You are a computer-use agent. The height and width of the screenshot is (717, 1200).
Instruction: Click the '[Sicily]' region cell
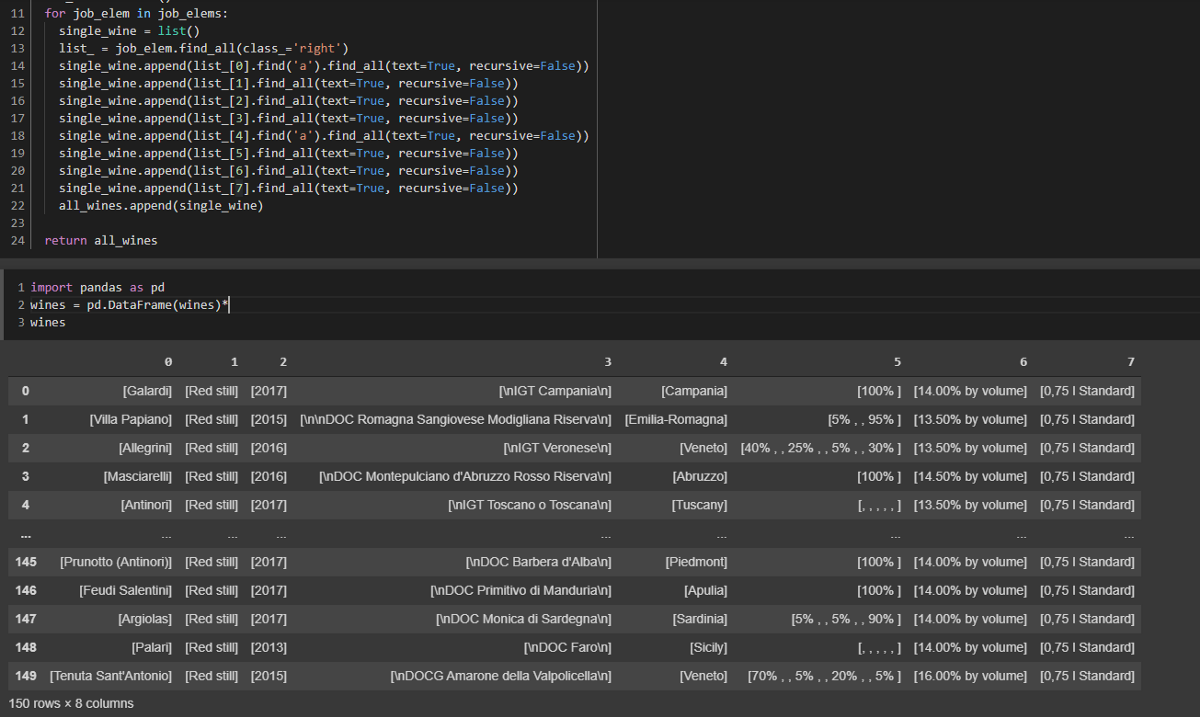coord(709,647)
